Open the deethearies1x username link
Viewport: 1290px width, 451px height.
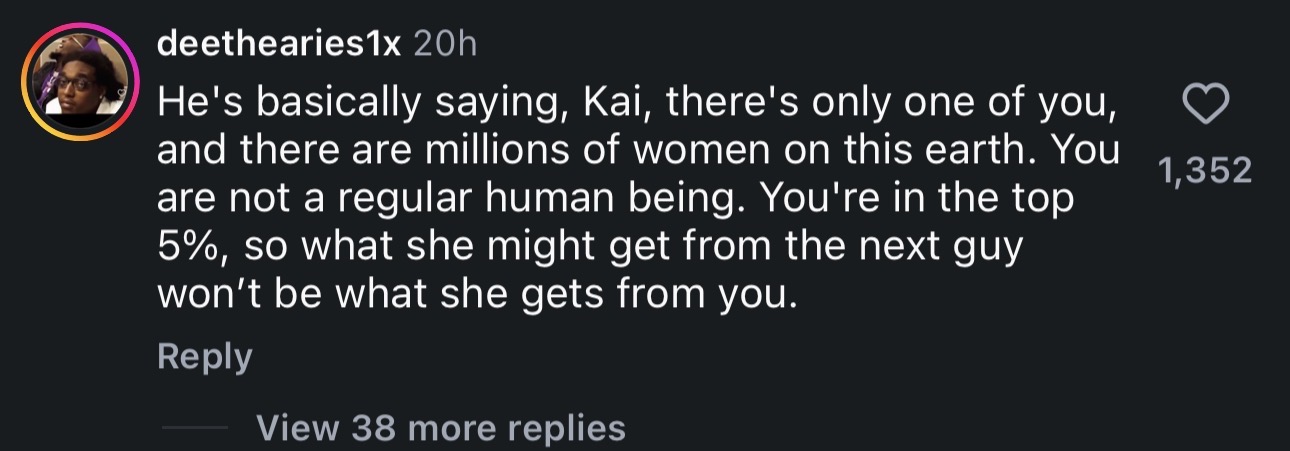click(279, 44)
